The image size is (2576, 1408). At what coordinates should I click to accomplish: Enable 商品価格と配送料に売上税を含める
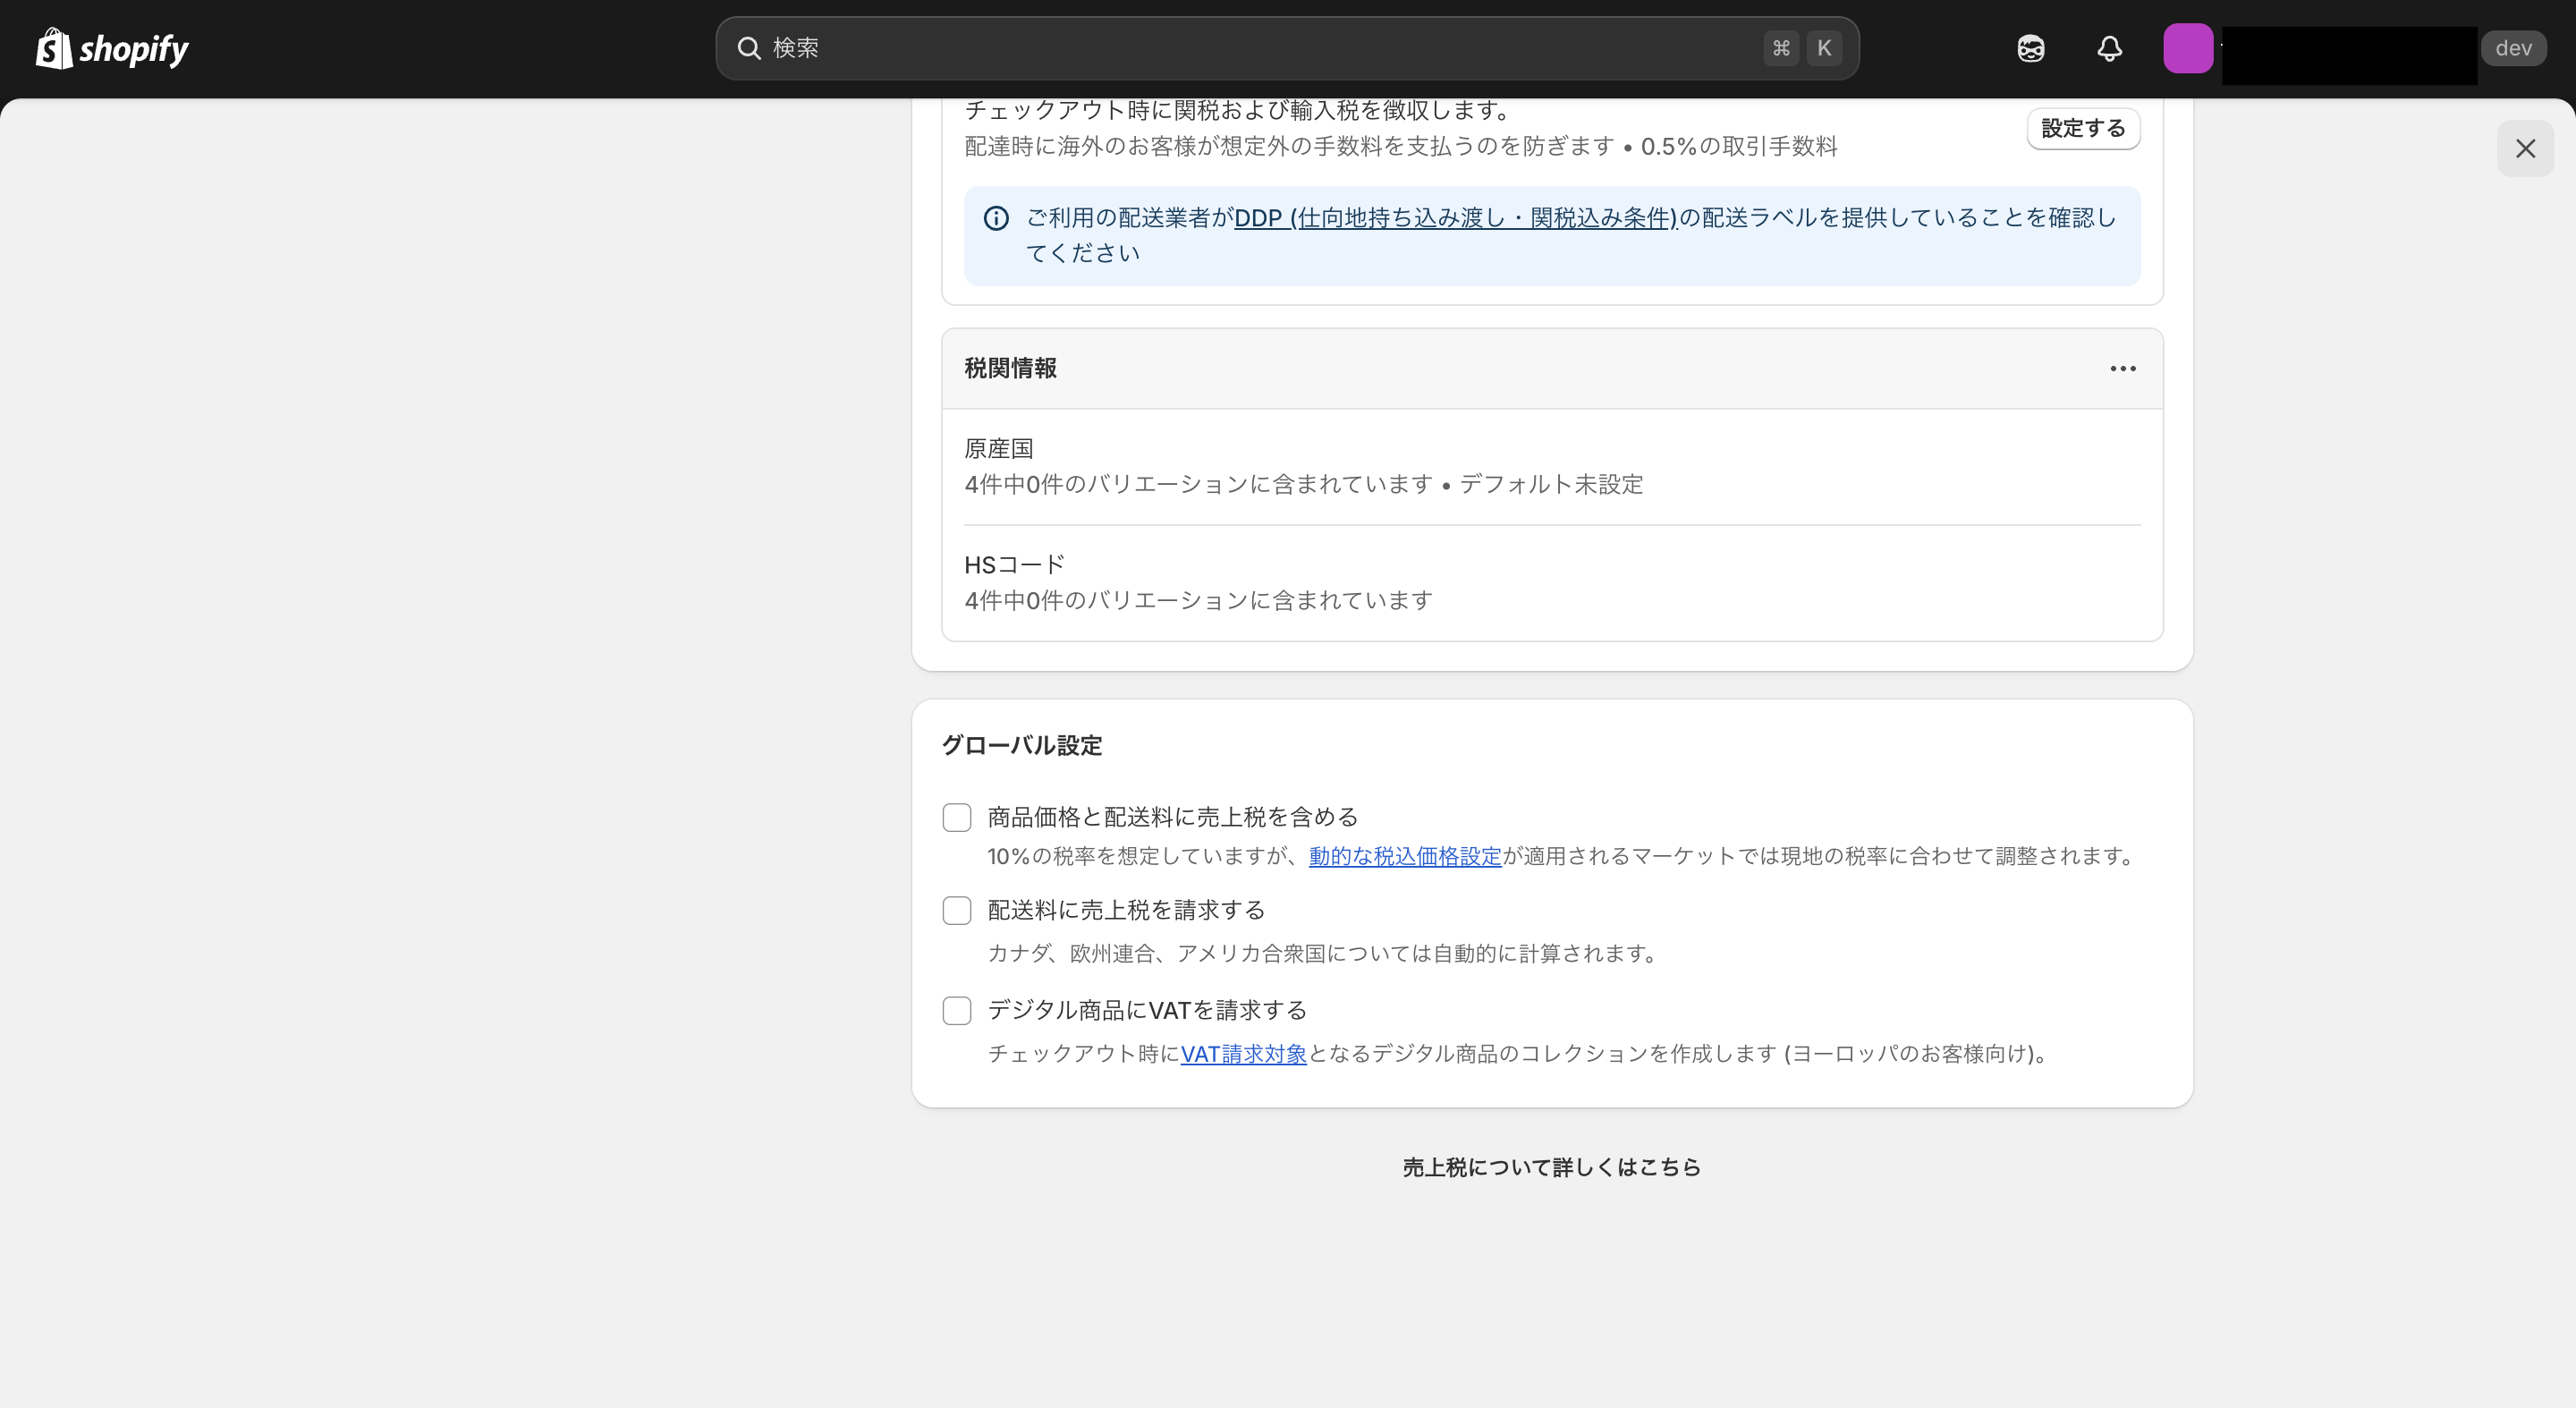[x=956, y=817]
